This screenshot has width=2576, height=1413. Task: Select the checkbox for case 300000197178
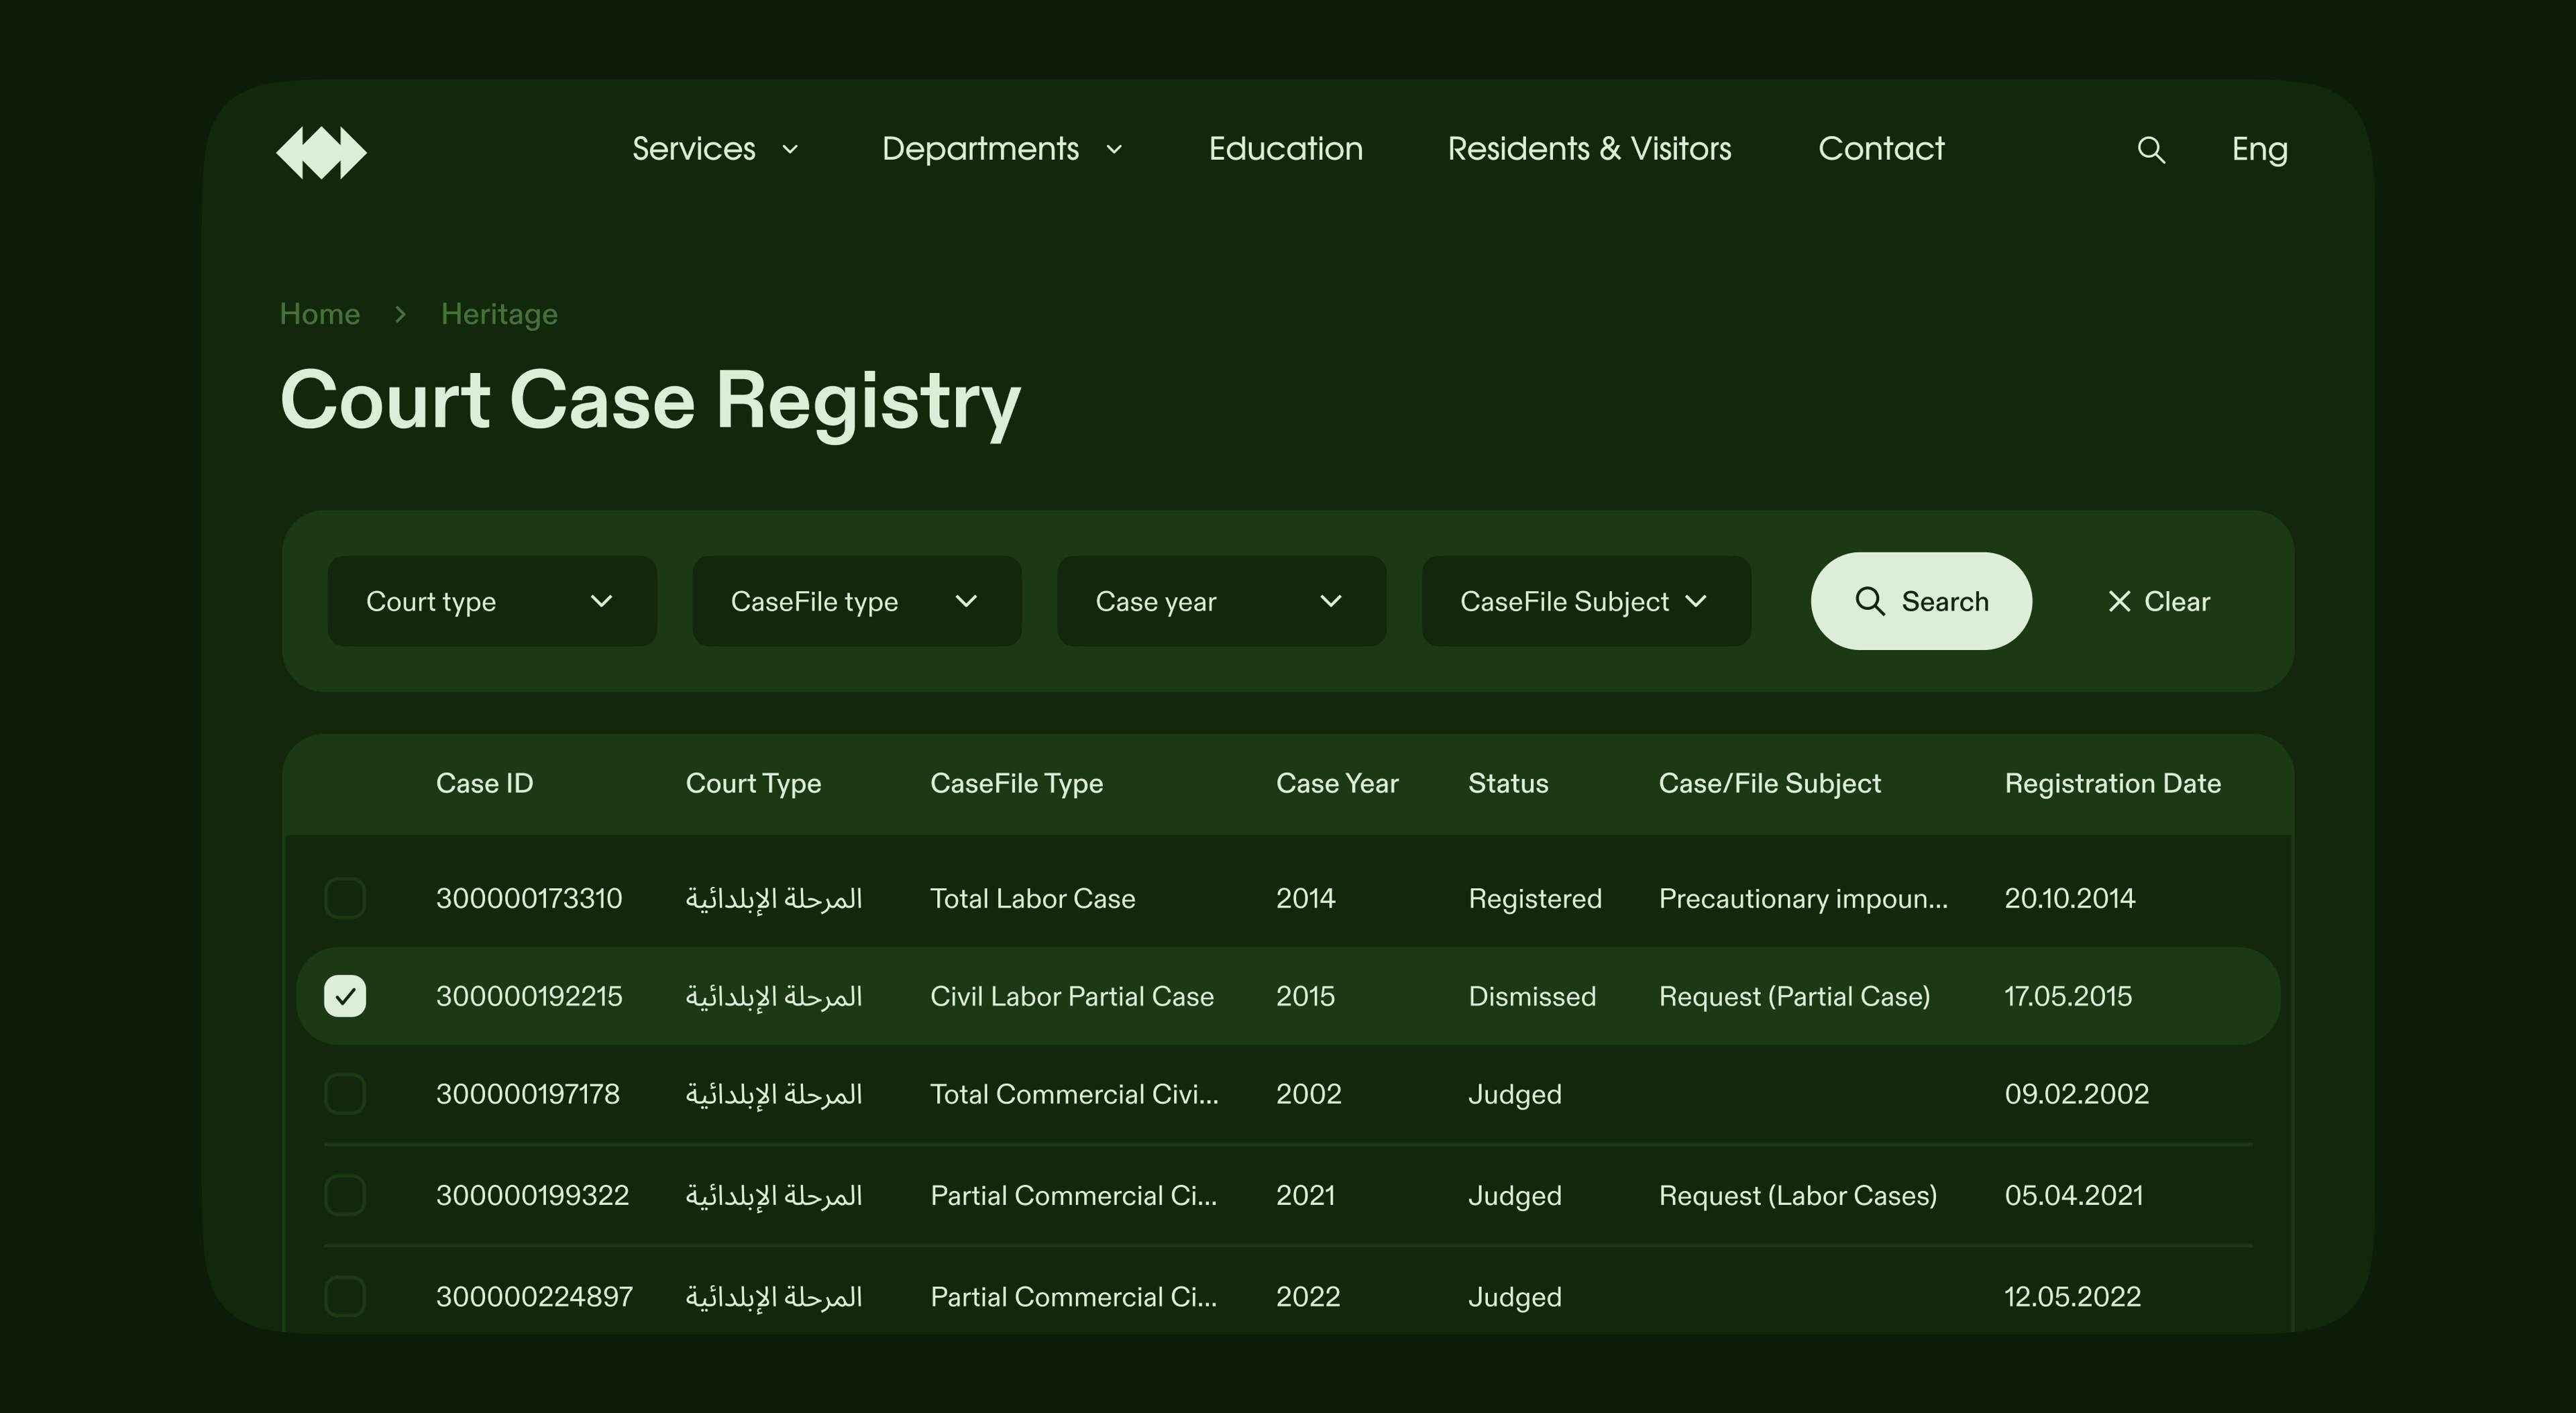click(345, 1094)
